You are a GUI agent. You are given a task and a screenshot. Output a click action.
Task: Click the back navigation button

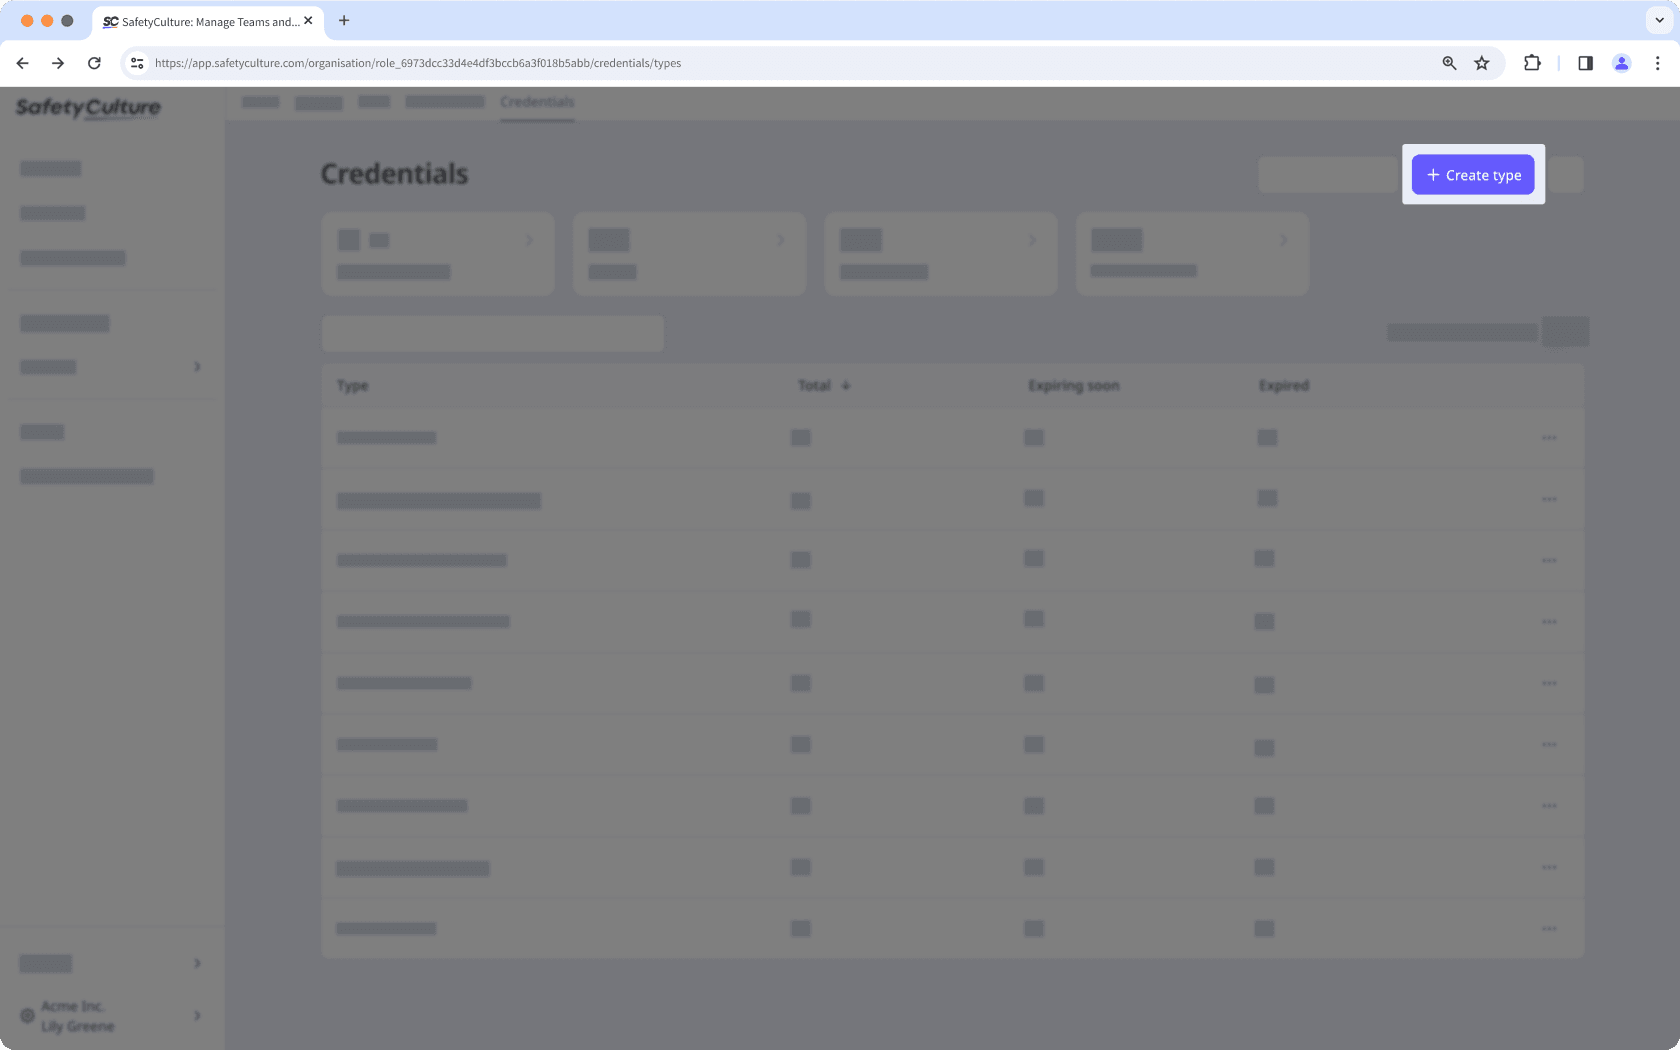tap(22, 62)
